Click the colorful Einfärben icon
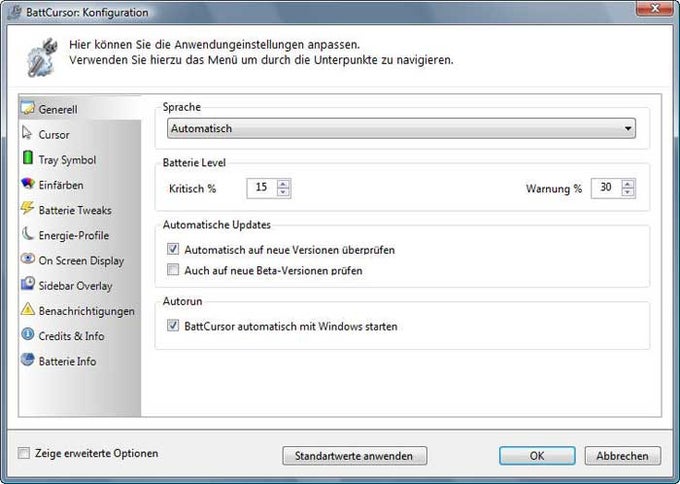The height and width of the screenshot is (484, 680). click(27, 183)
